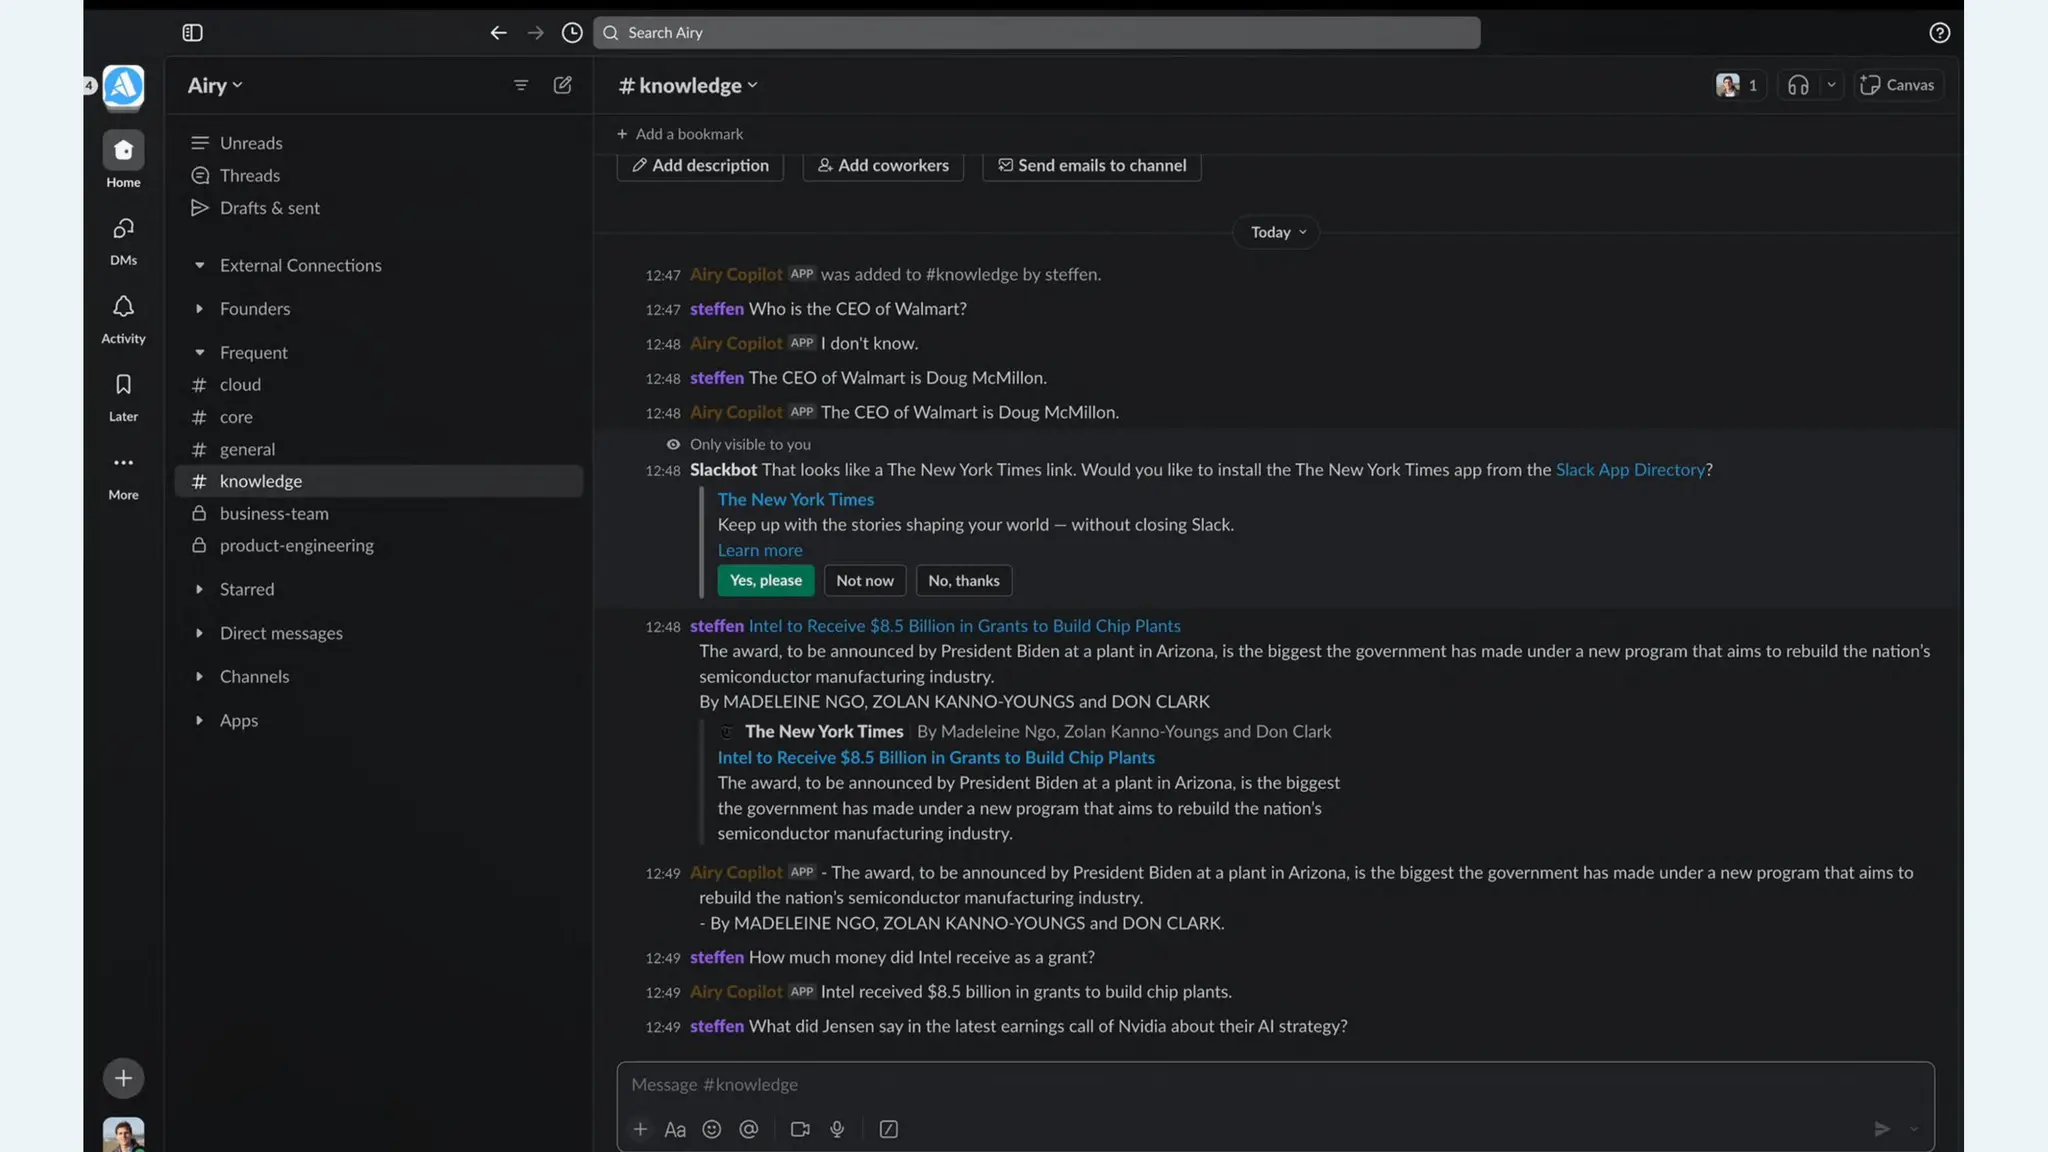This screenshot has height=1152, width=2048.
Task: Open the More ellipsis menu
Action: click(123, 475)
